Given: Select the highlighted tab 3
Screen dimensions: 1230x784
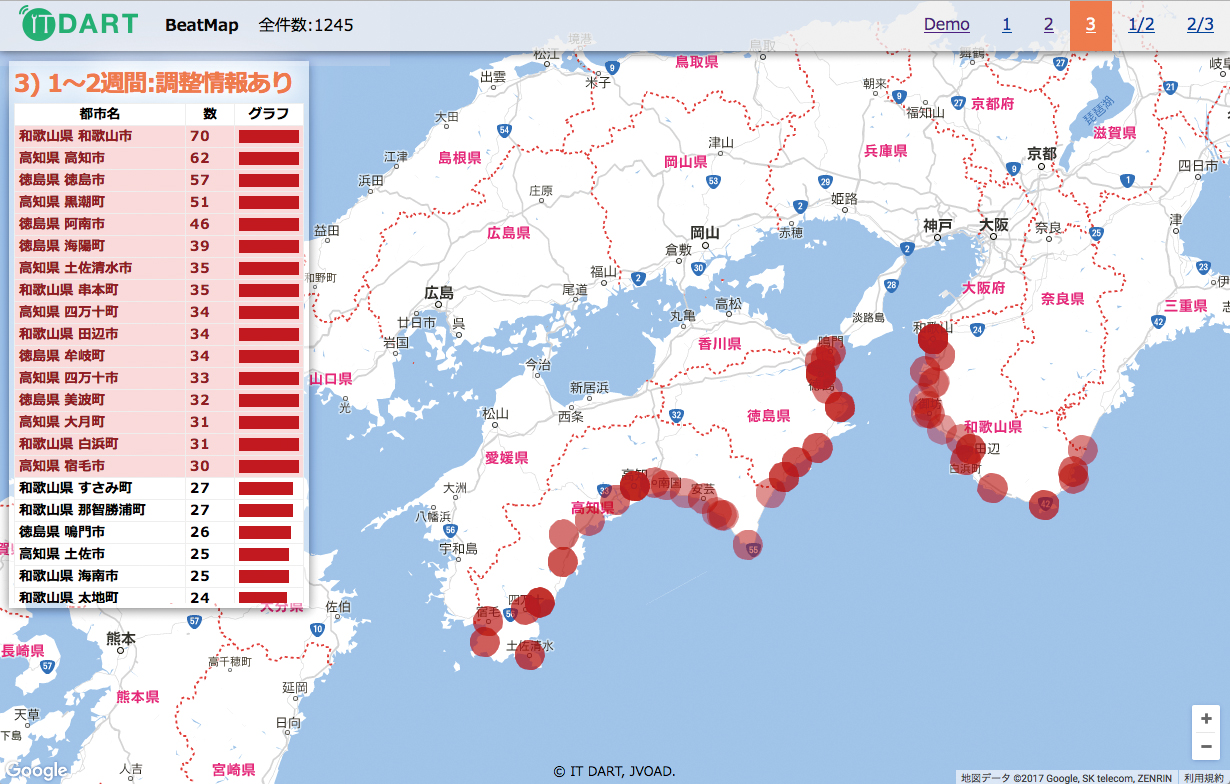Looking at the screenshot, I should 1090,25.
